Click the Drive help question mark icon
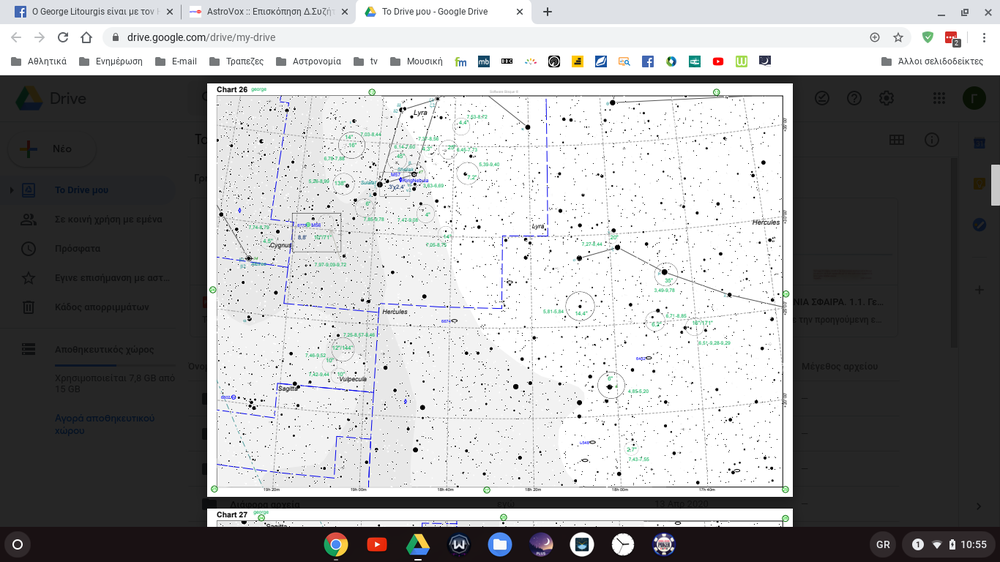The width and height of the screenshot is (1000, 562). point(854,98)
